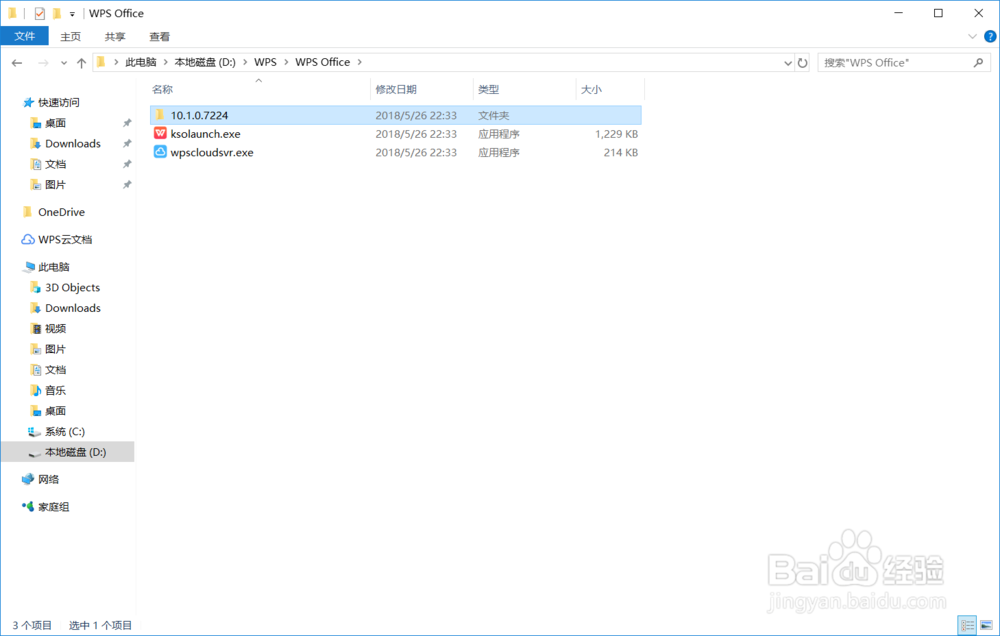This screenshot has width=1000, height=636.
Task: Switch to the 查看 ribbon tab
Action: click(159, 36)
